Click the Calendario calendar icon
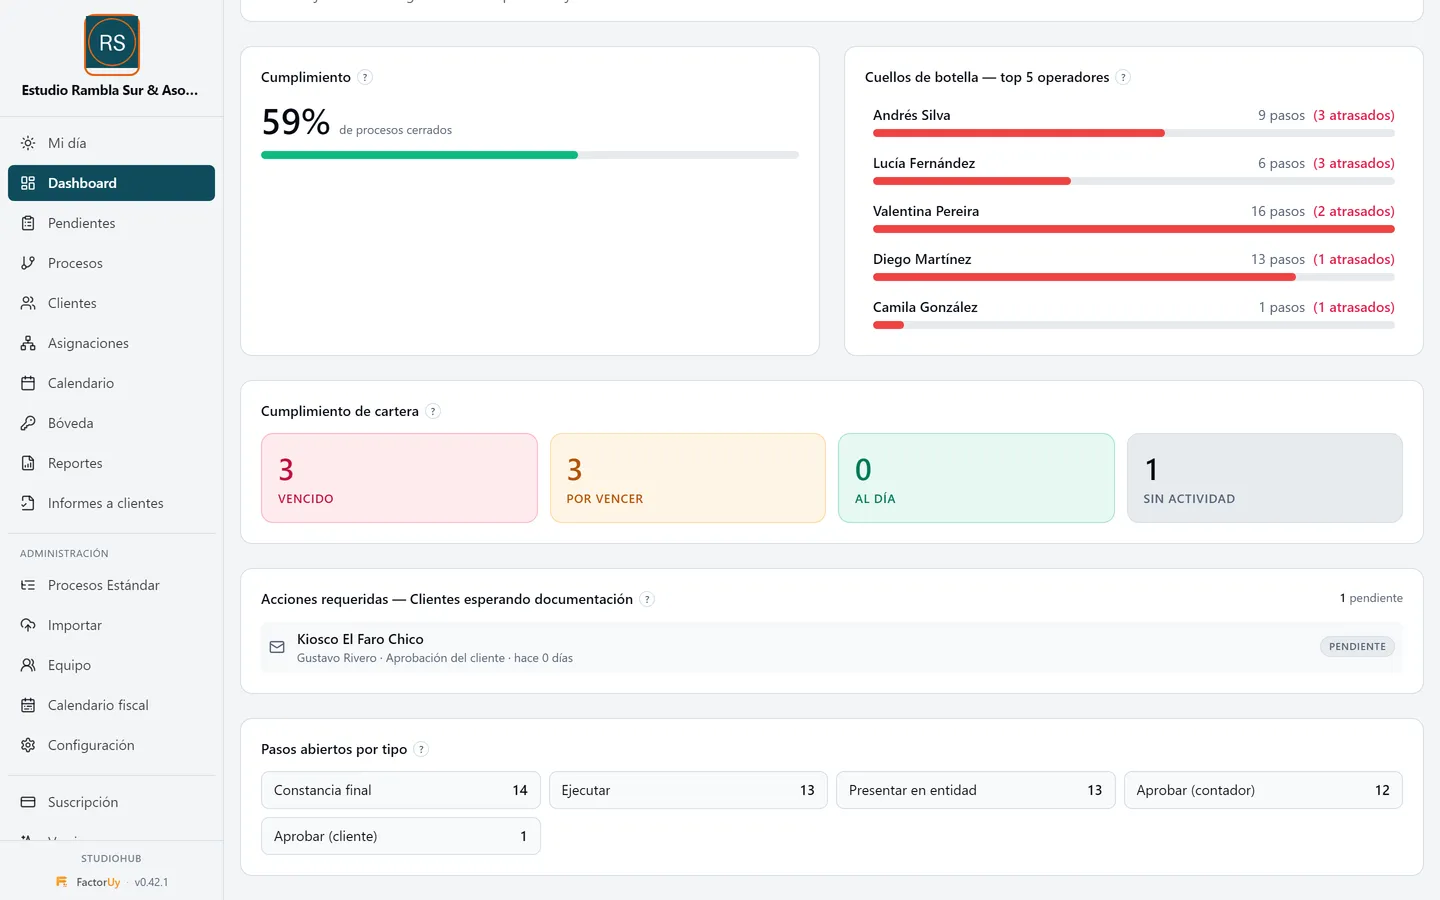The image size is (1440, 900). [x=28, y=383]
